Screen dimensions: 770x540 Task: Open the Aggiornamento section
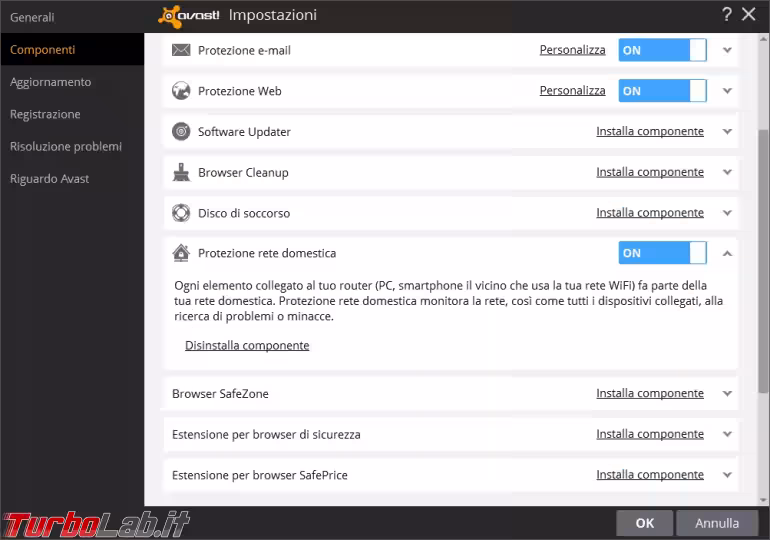pos(72,82)
